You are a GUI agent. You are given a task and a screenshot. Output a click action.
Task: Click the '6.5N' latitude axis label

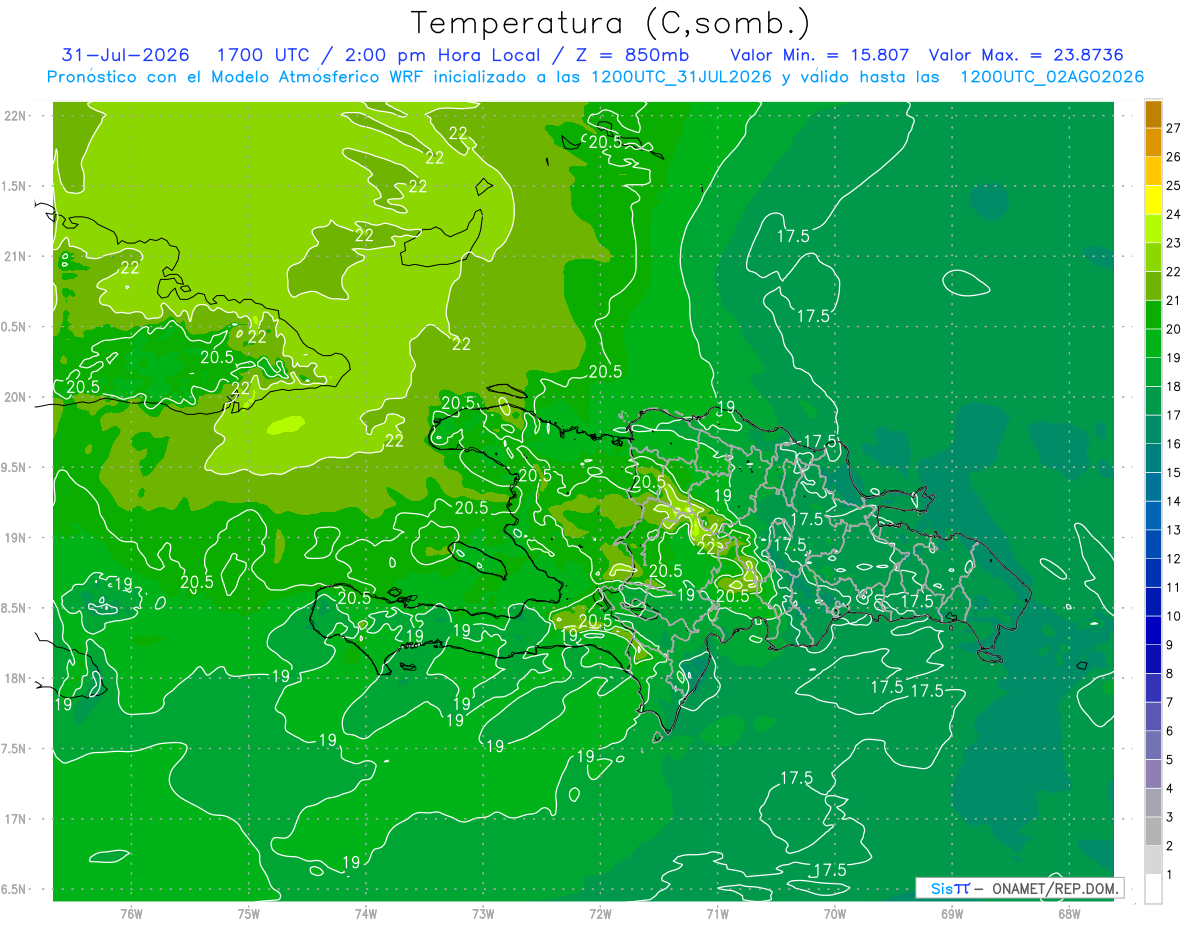click(15, 890)
